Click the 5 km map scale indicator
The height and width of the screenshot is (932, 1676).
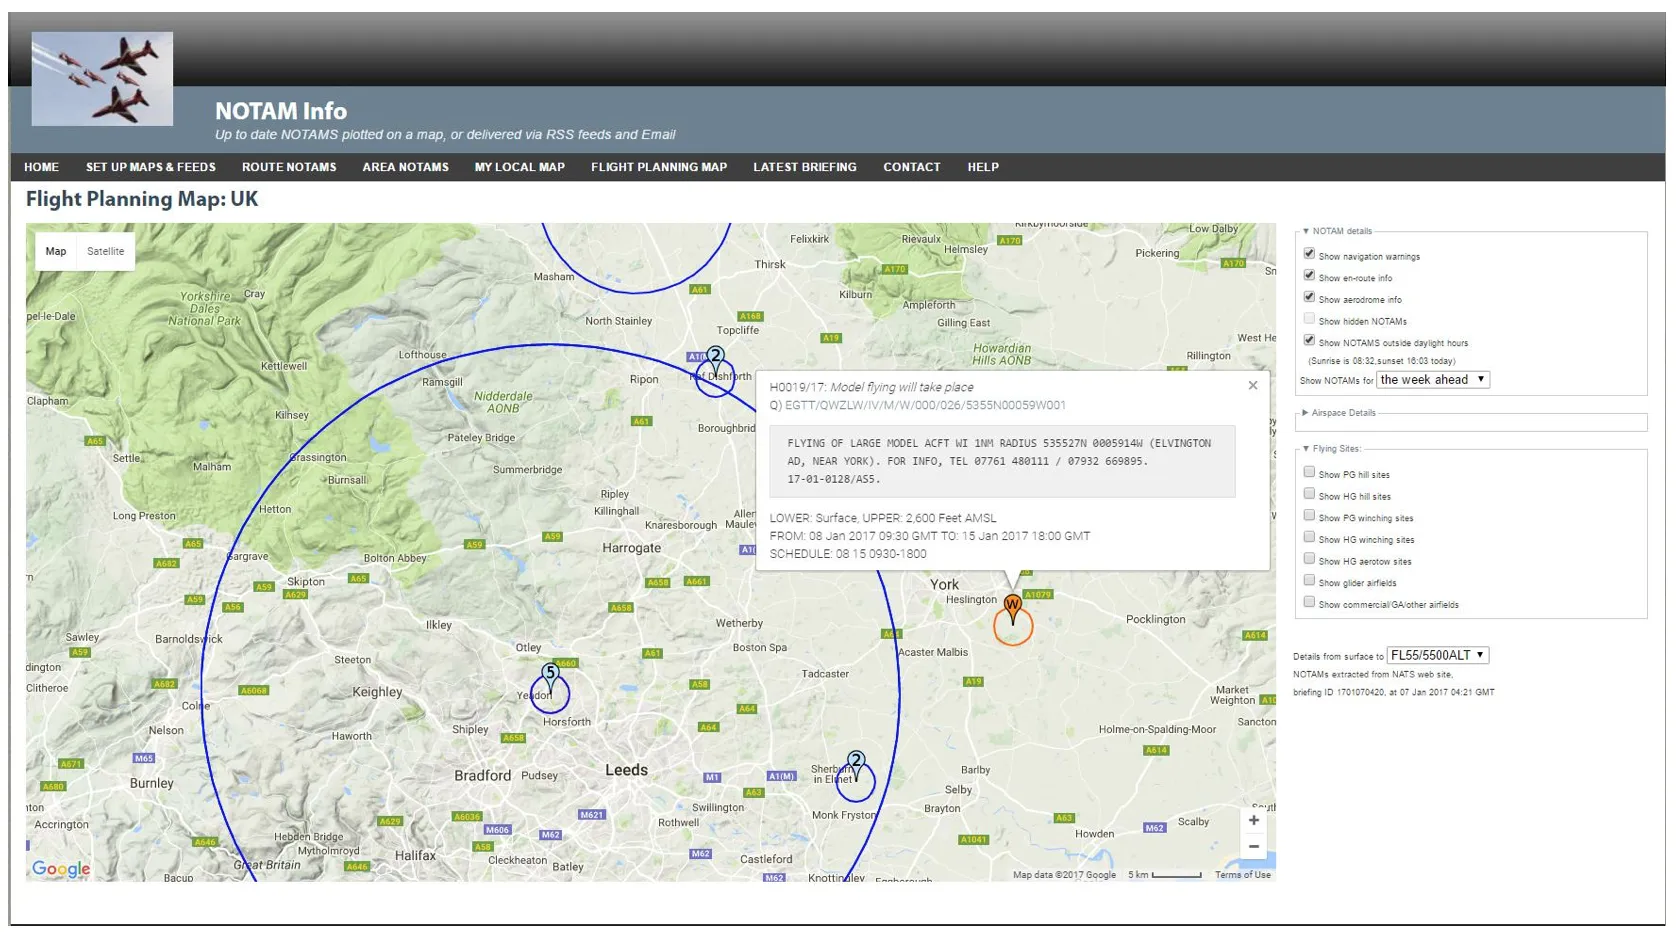[1165, 875]
